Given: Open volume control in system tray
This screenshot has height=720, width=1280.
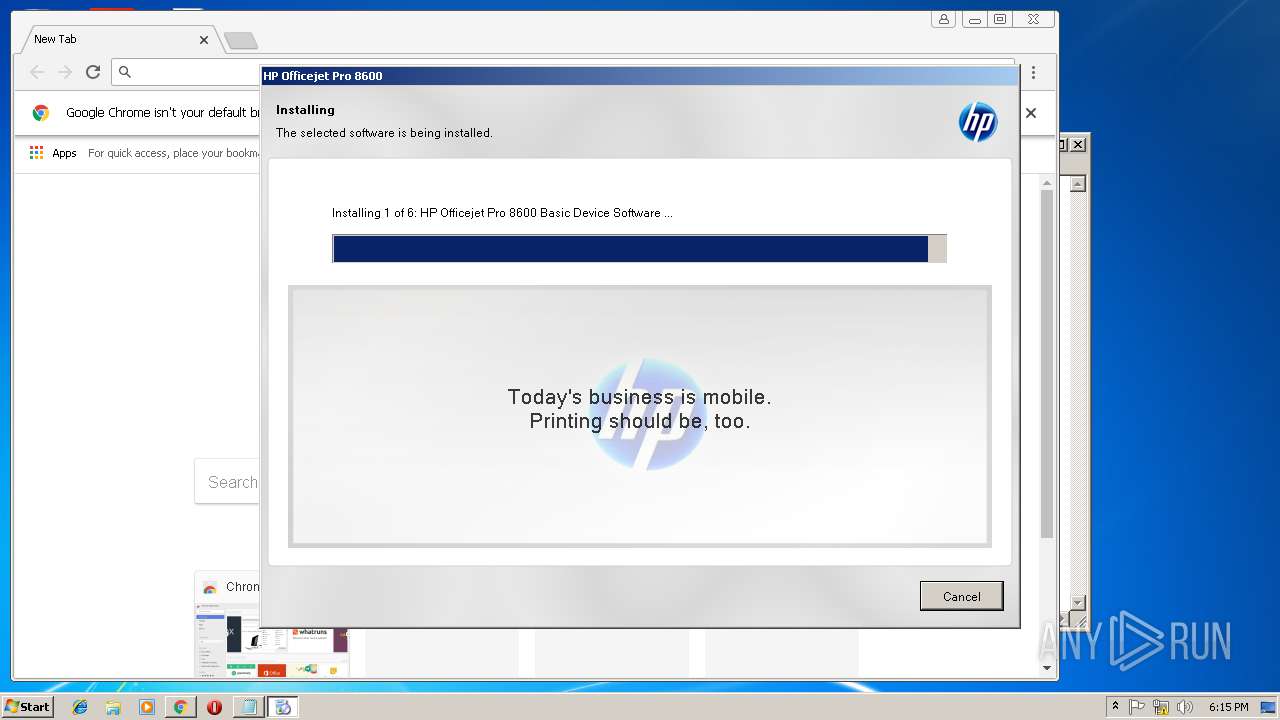Looking at the screenshot, I should click(1185, 707).
